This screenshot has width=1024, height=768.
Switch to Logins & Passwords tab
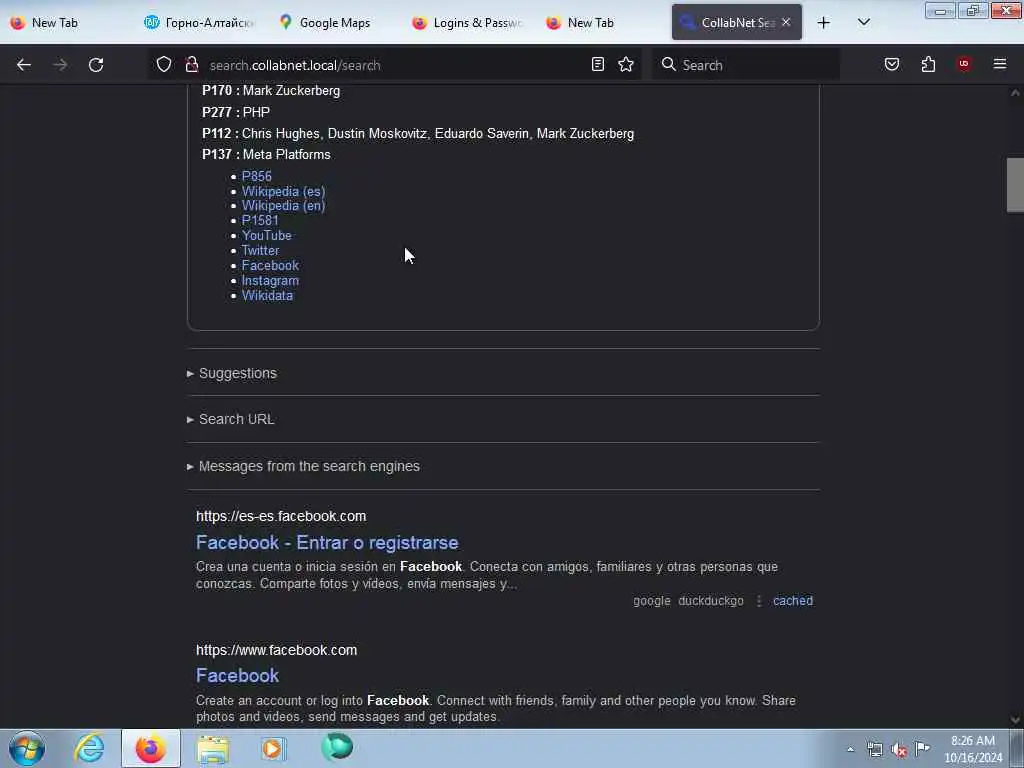click(468, 23)
